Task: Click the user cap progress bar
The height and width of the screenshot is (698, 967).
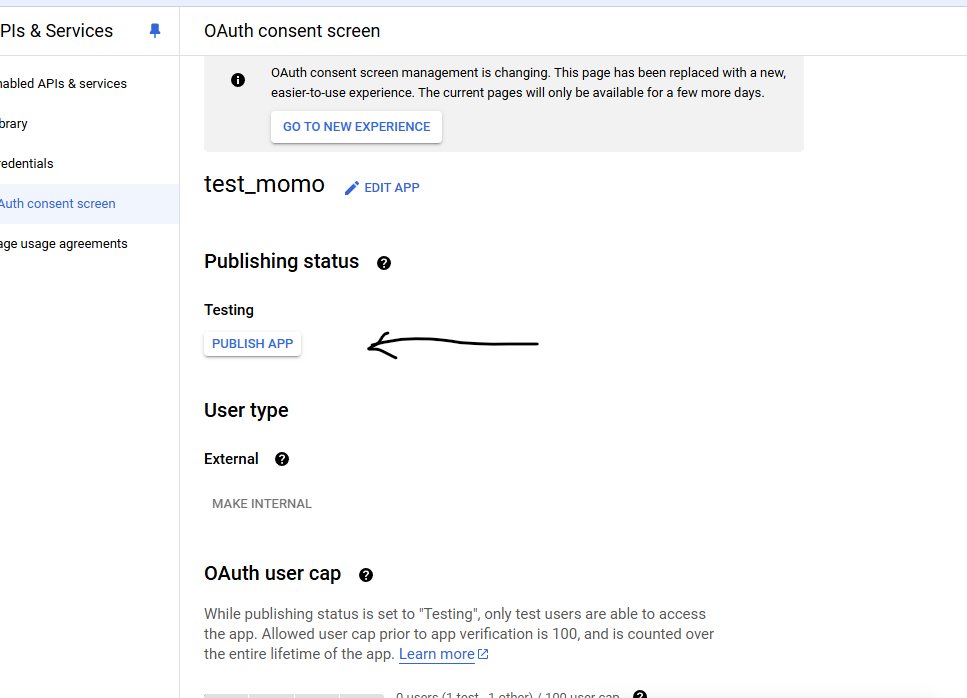Action: point(294,695)
